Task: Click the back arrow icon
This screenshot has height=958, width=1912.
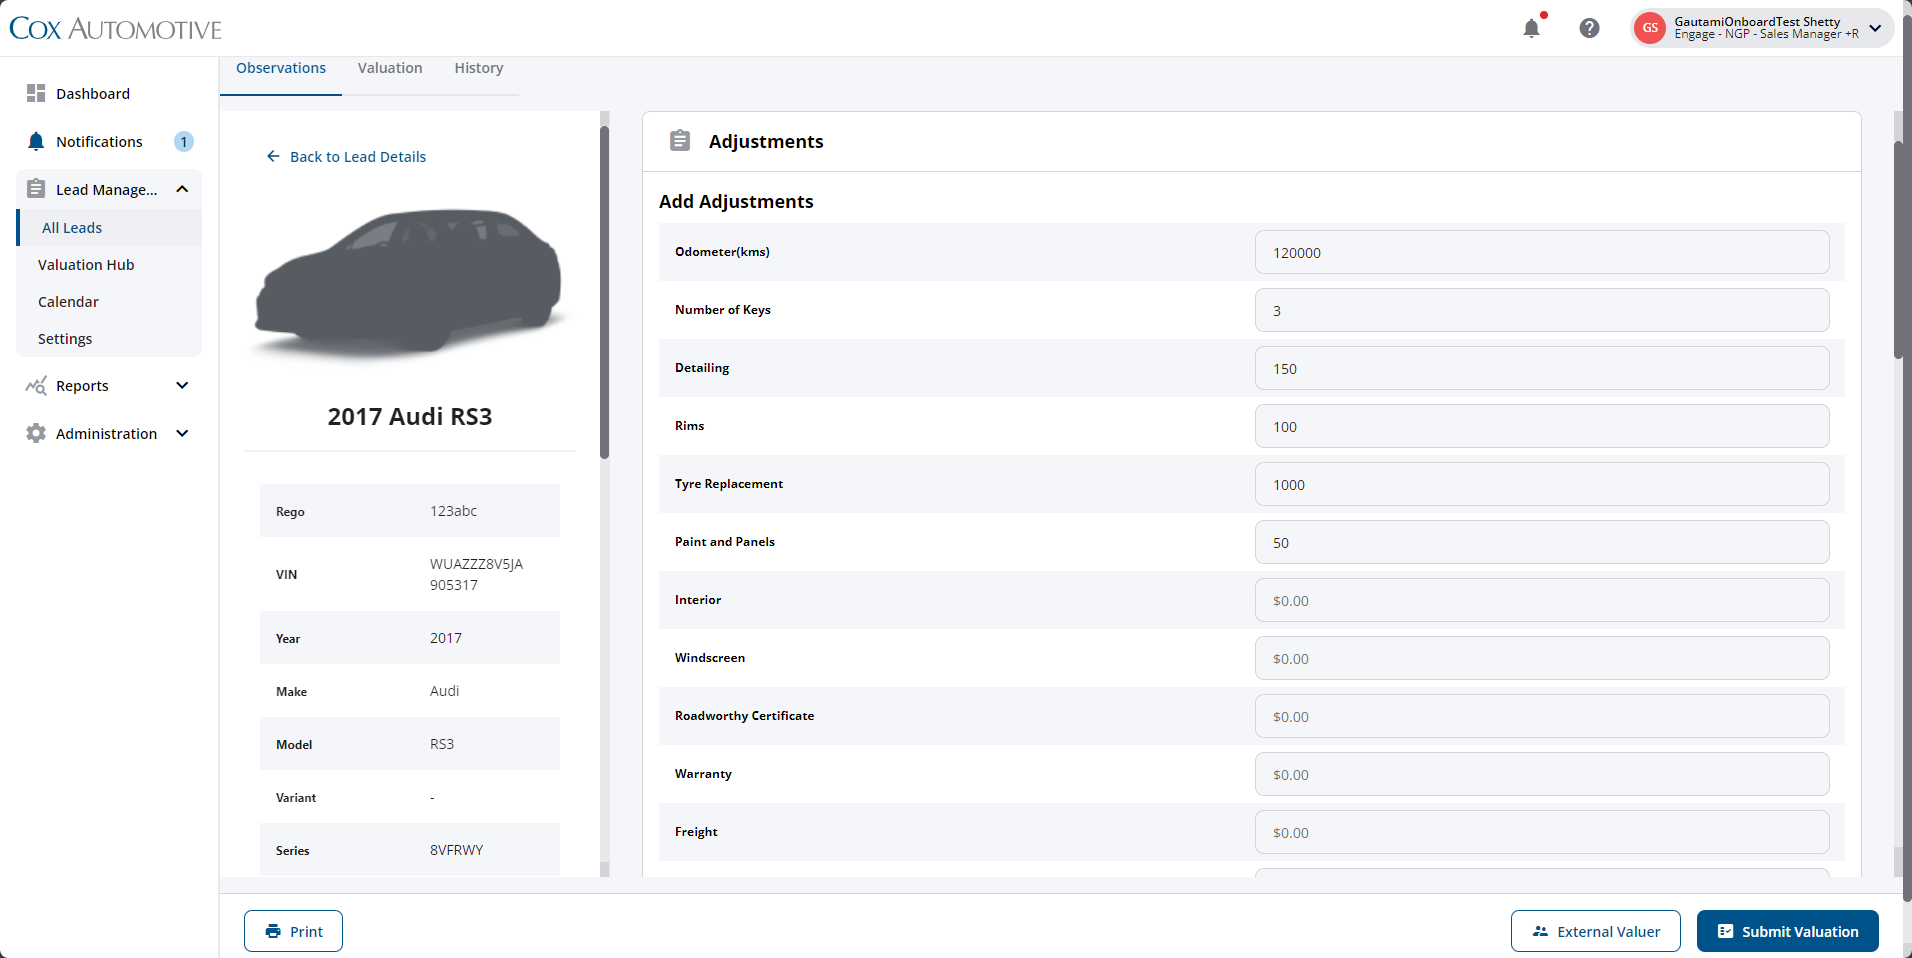Action: click(273, 157)
